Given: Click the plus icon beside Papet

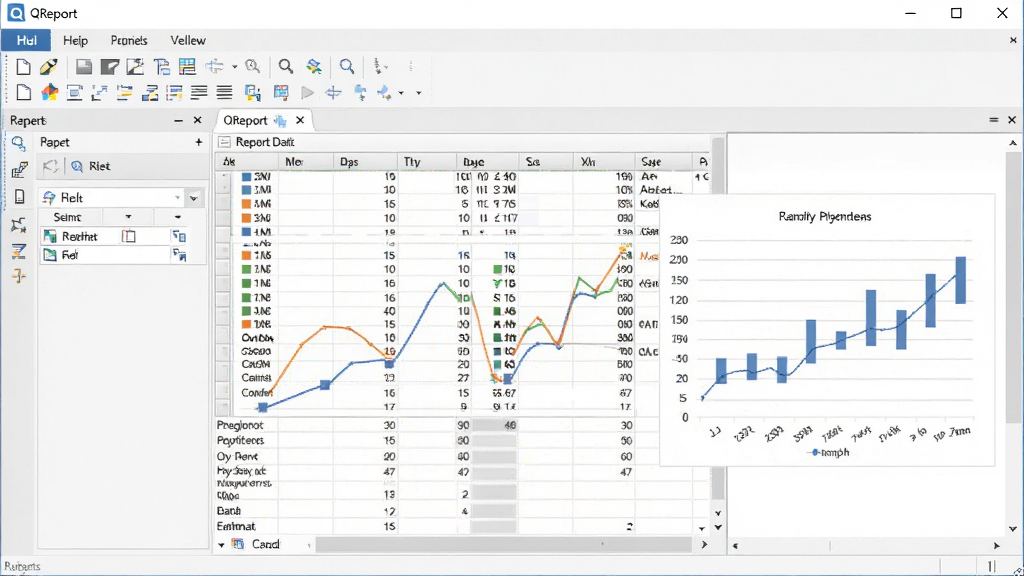Looking at the screenshot, I should point(199,142).
